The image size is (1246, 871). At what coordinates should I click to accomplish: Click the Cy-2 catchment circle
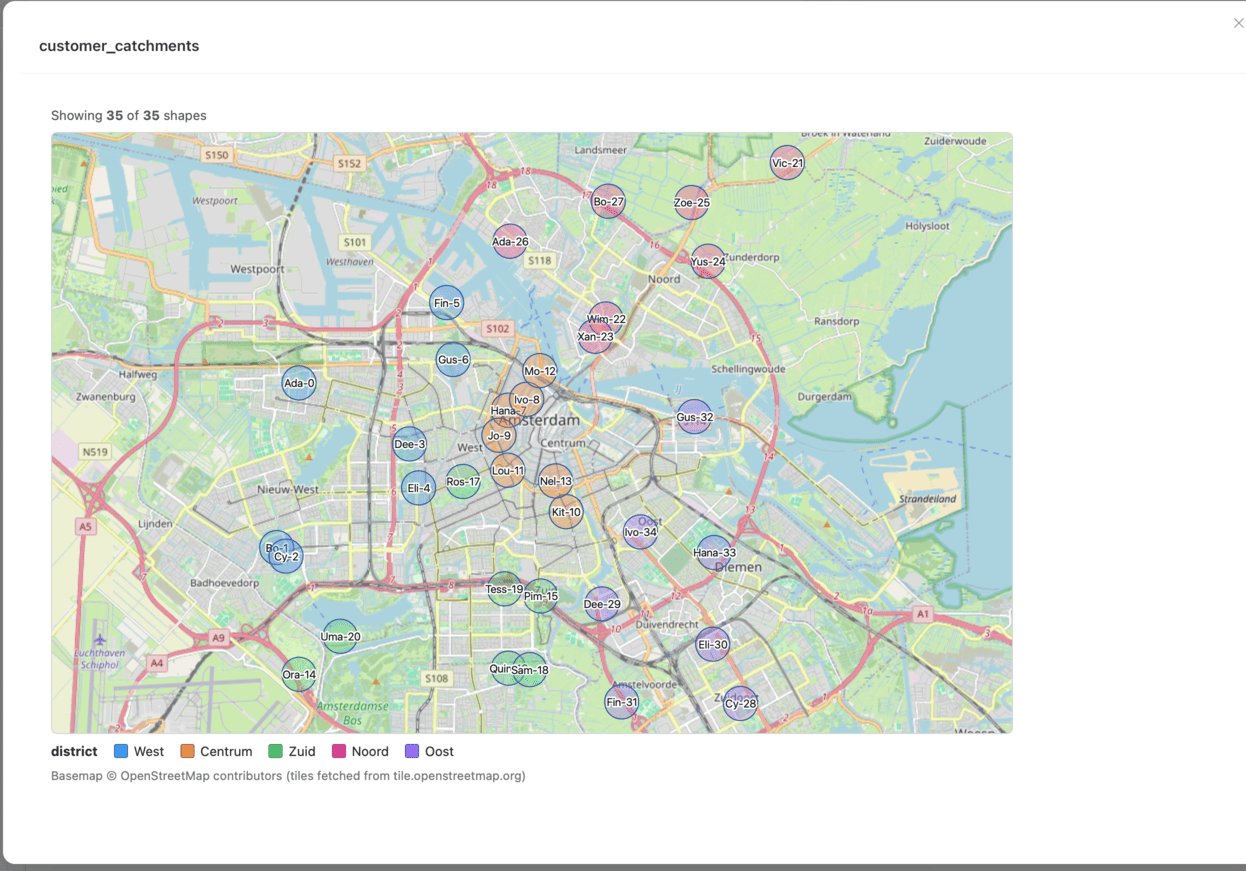click(x=287, y=556)
